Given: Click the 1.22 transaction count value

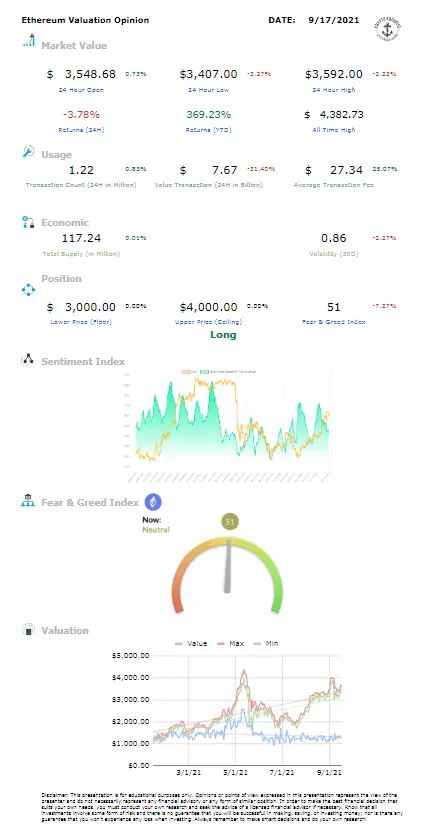Looking at the screenshot, I should 81,170.
